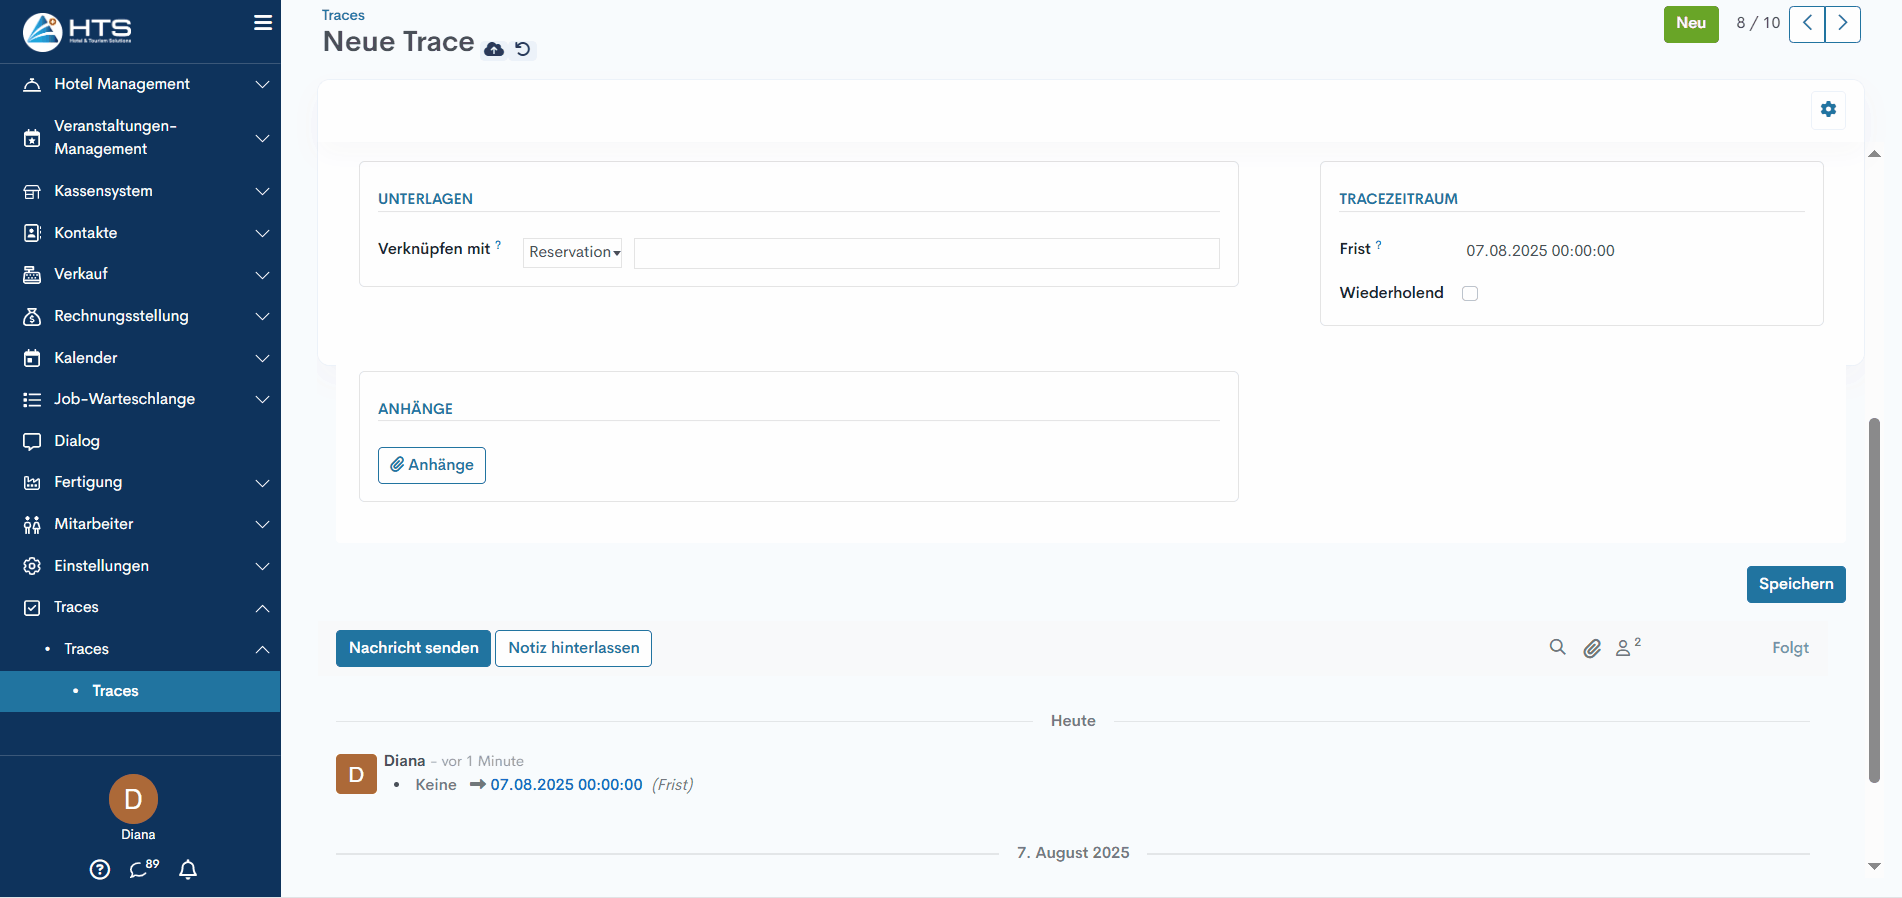The width and height of the screenshot is (1902, 898).
Task: Enable the Wiederholend checkbox
Action: 1470,294
